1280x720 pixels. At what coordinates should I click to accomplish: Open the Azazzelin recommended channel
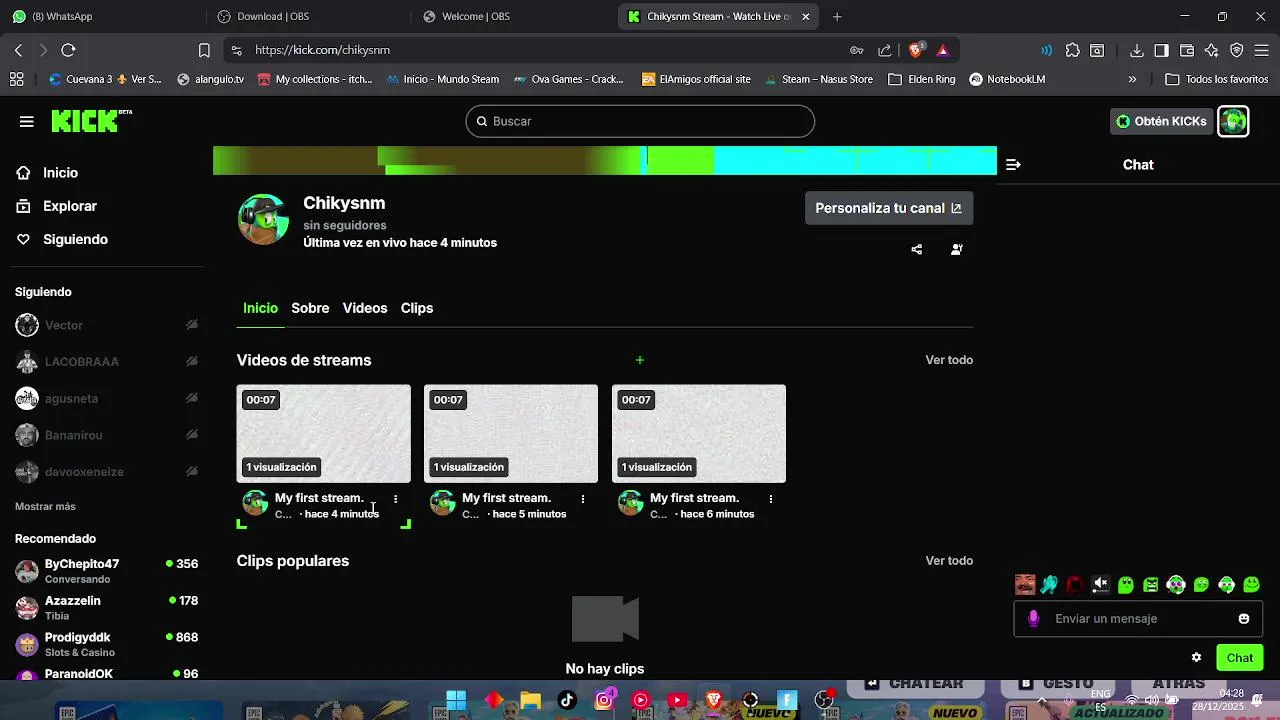point(106,607)
